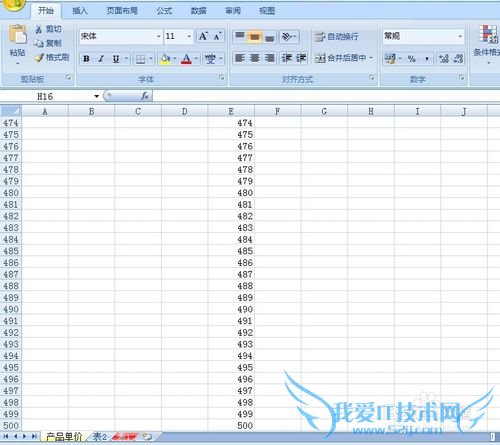Open the 表2 sheet tab
This screenshot has width=500, height=445.
click(x=99, y=436)
